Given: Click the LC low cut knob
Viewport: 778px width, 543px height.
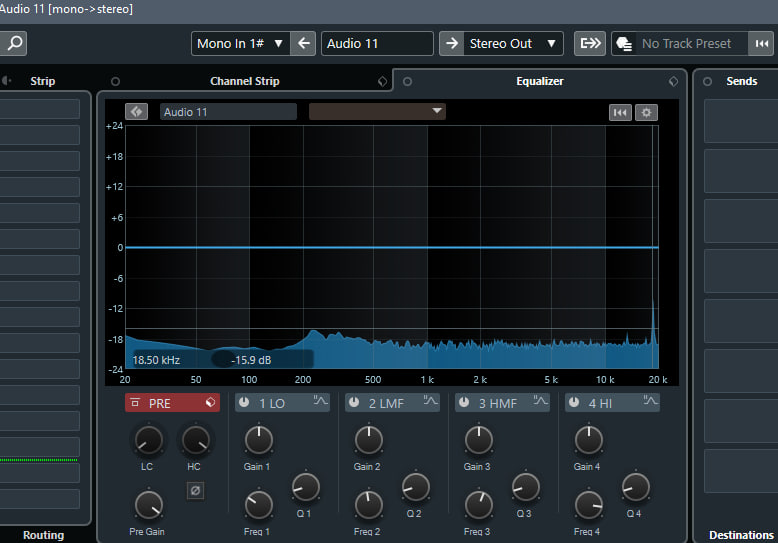Looking at the screenshot, I should point(148,440).
